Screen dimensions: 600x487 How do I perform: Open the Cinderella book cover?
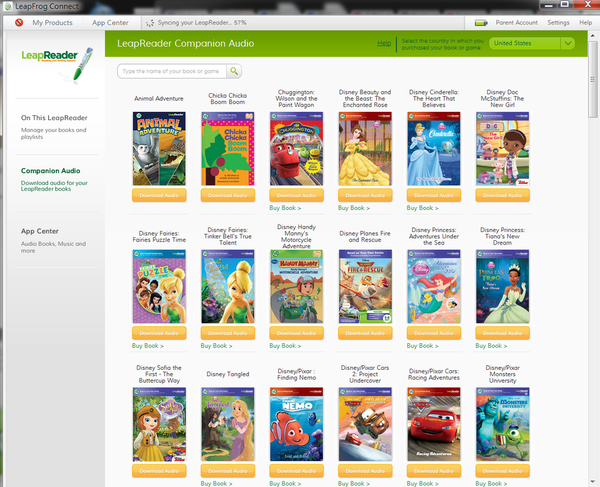coord(434,148)
